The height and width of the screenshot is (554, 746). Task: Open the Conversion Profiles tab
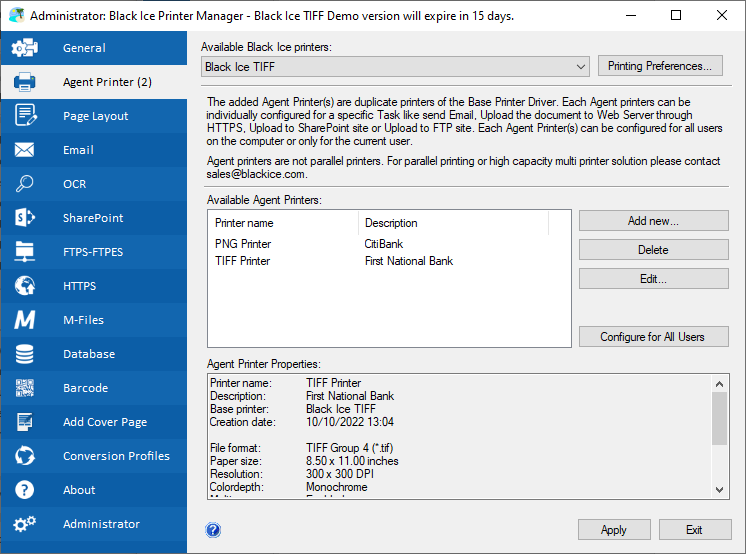point(116,456)
